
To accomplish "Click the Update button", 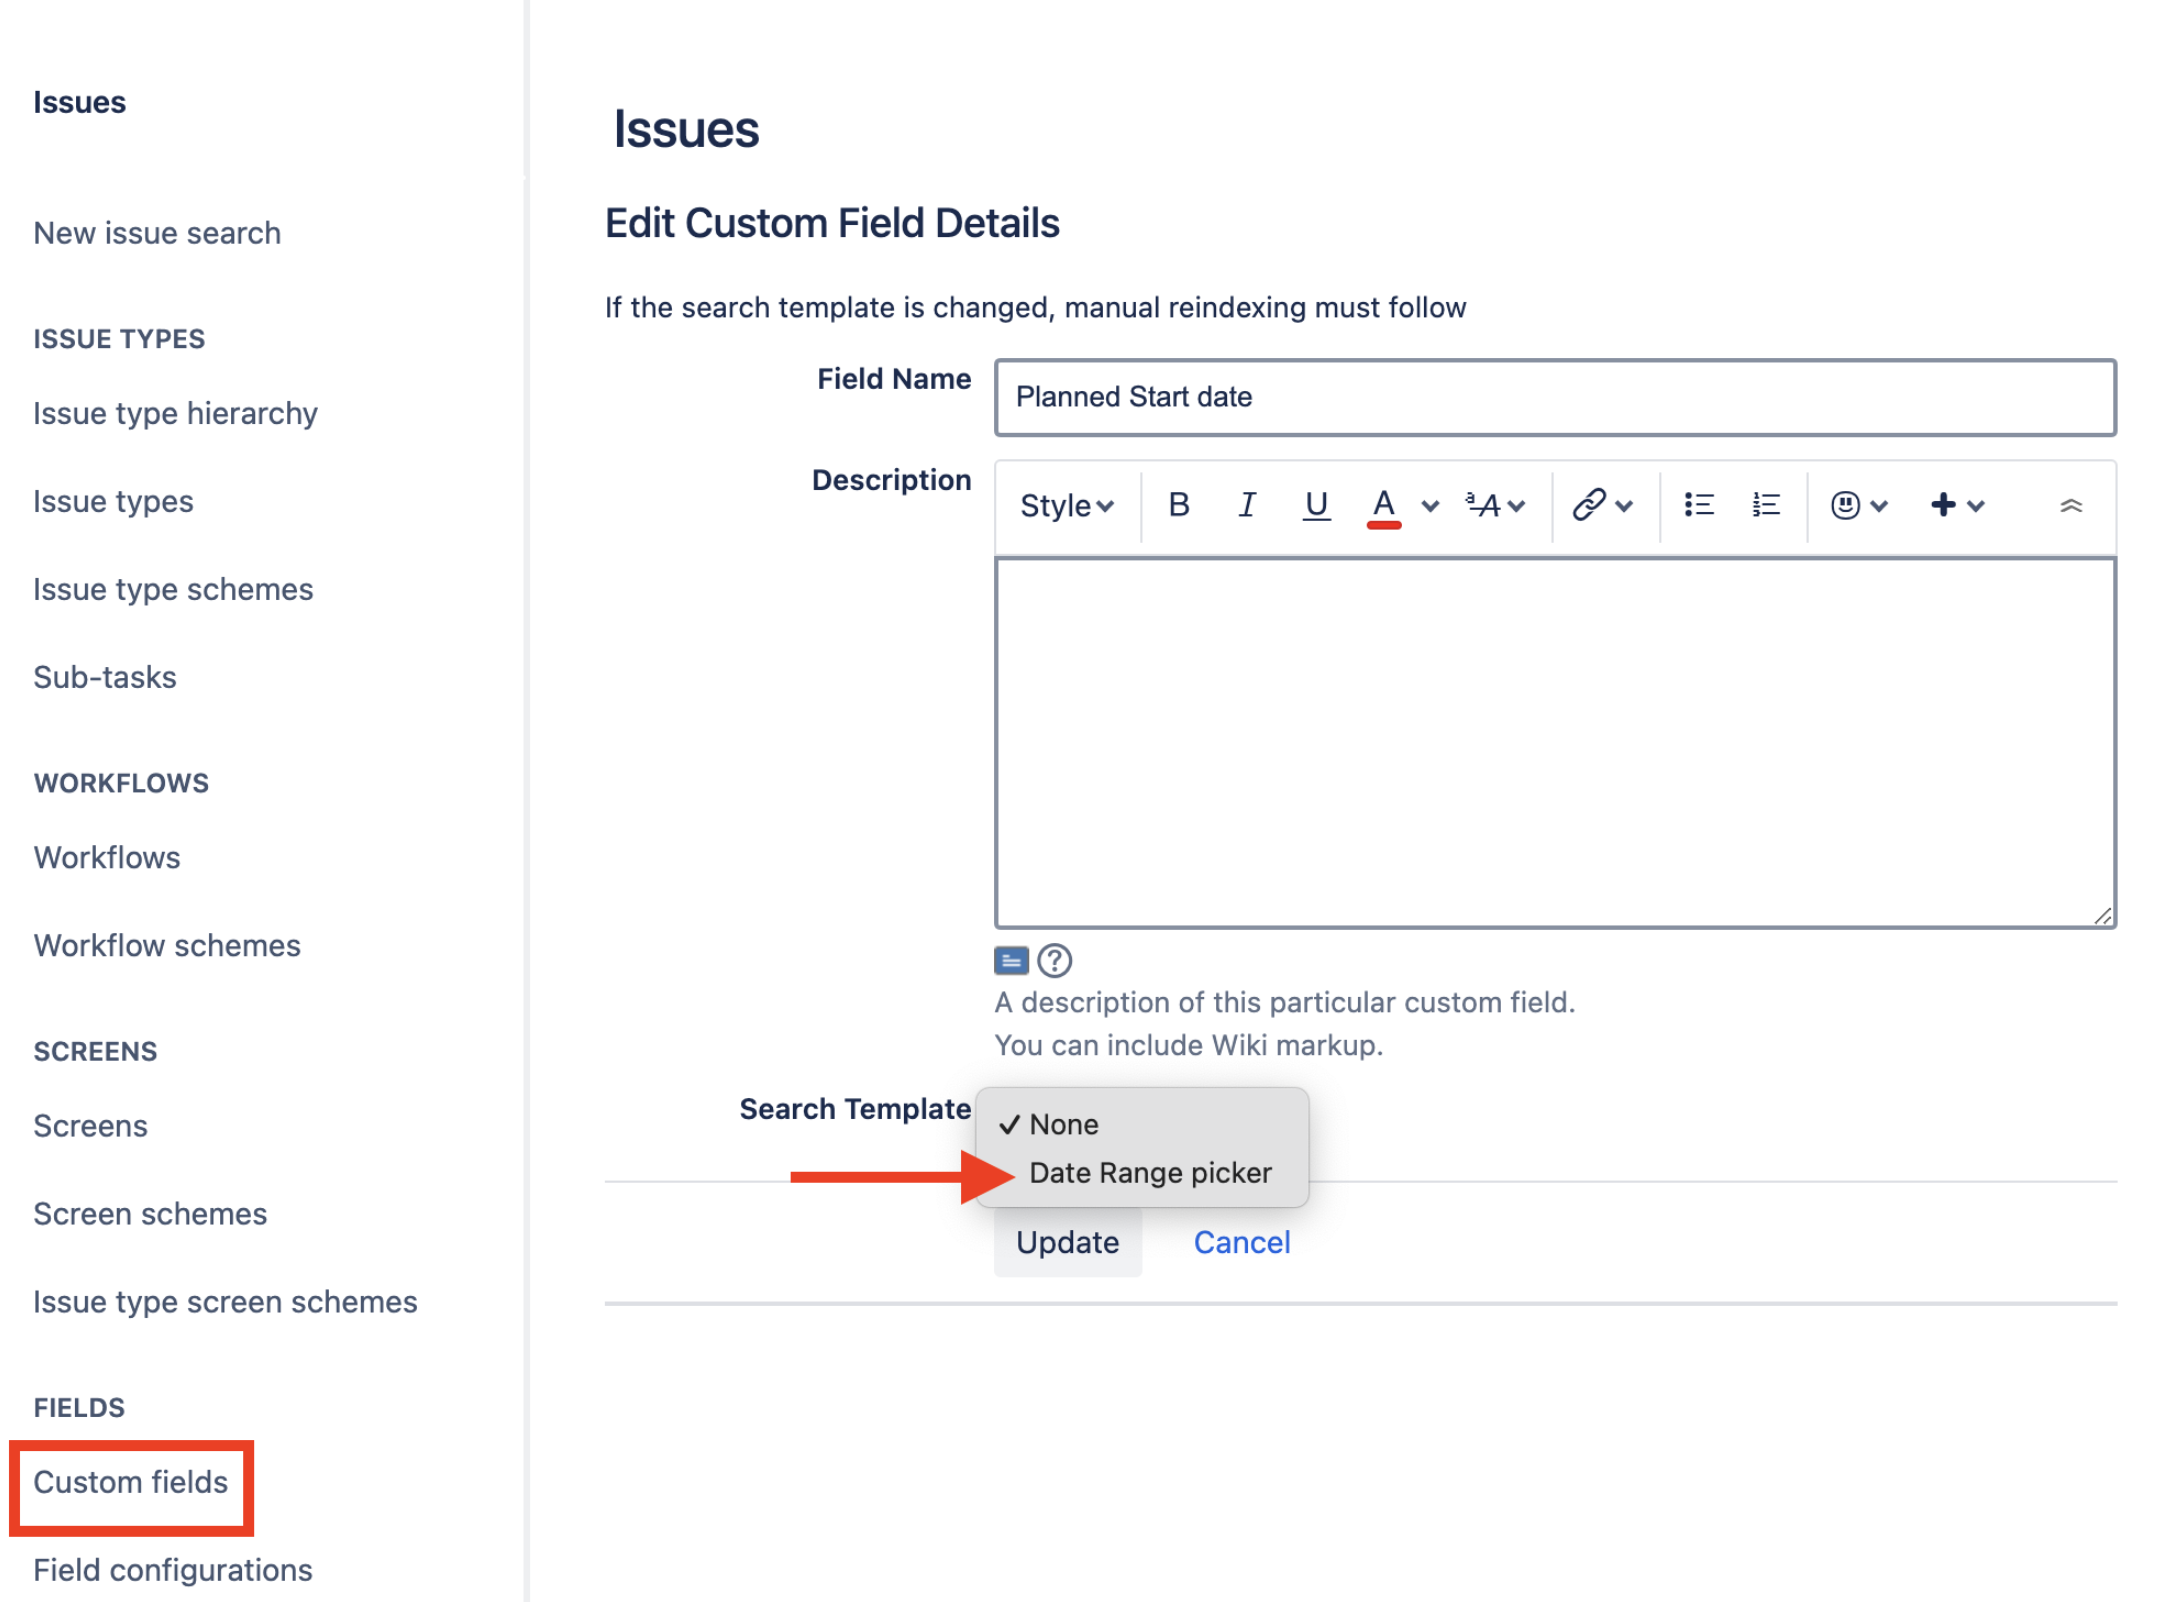I will coord(1067,1242).
